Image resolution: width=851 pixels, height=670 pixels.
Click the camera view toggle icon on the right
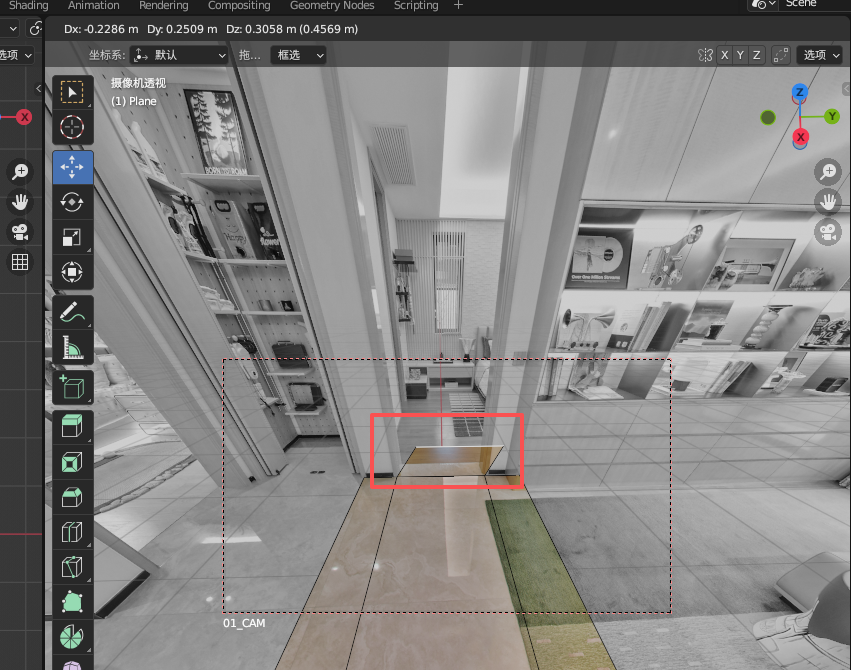pos(828,232)
